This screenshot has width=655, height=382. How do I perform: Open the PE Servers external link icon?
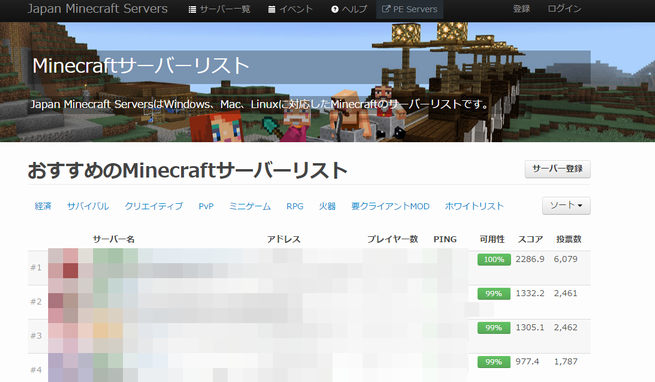coord(386,9)
